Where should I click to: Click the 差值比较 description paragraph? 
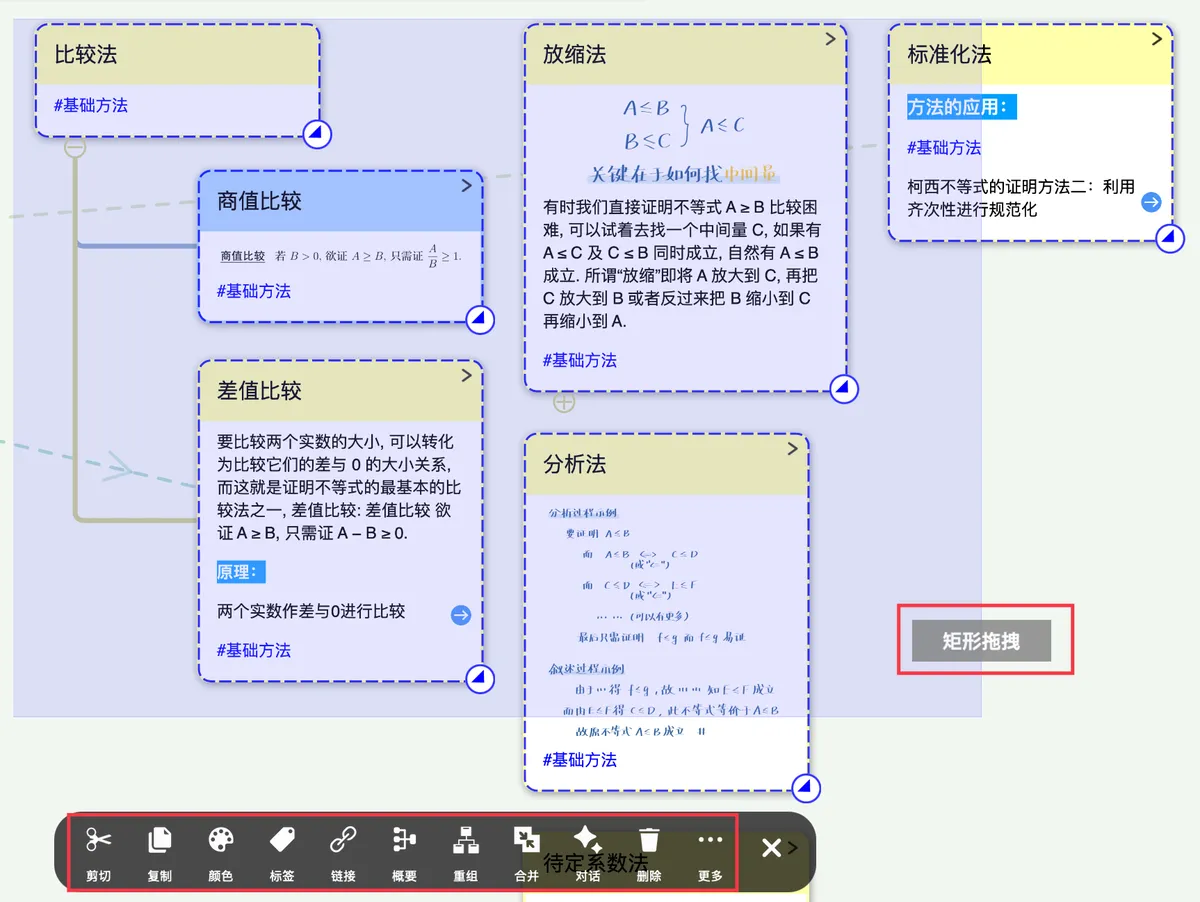tap(339, 487)
